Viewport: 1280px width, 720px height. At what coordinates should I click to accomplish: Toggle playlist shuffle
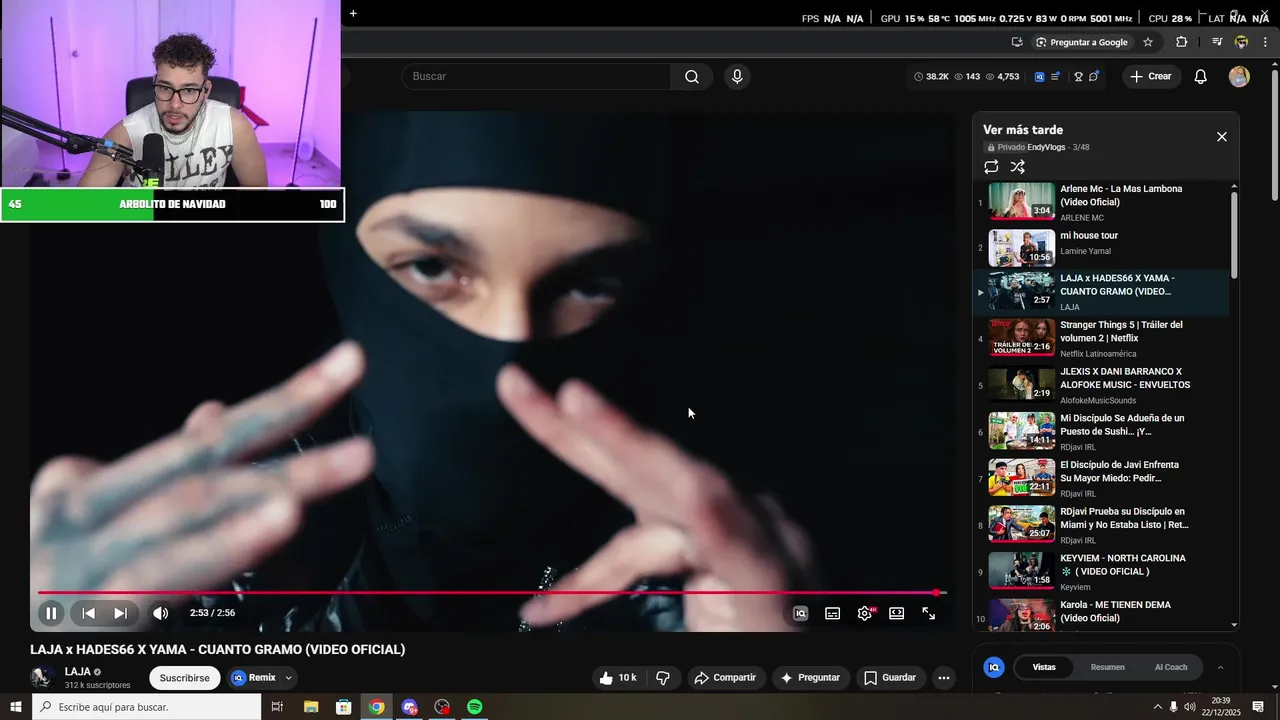pyautogui.click(x=1017, y=167)
